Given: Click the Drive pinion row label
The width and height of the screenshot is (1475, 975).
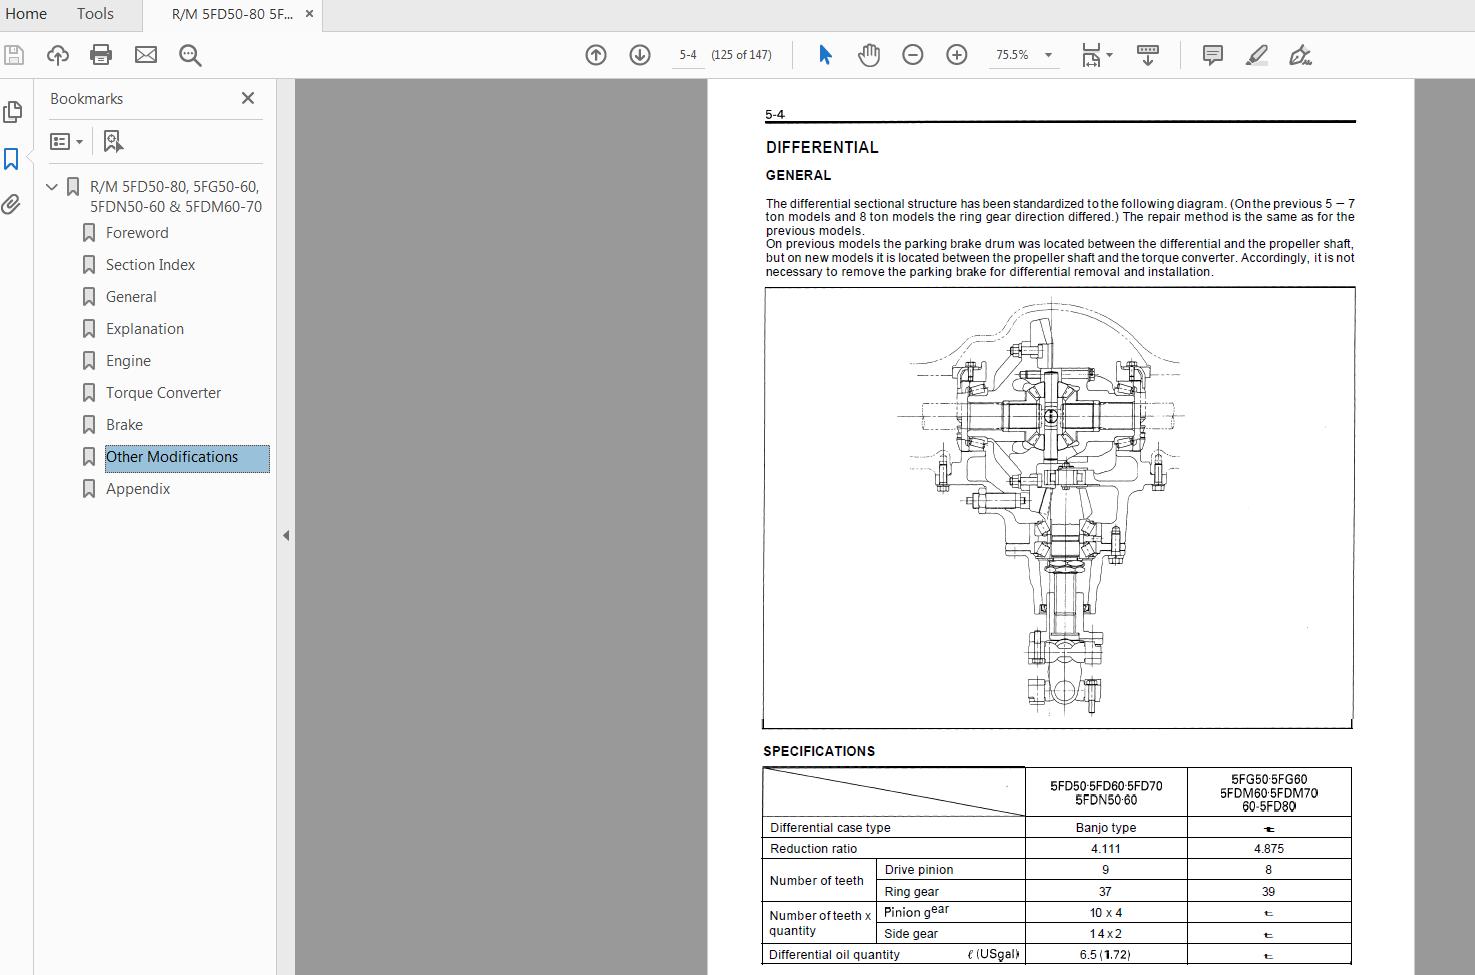Looking at the screenshot, I should click(919, 870).
